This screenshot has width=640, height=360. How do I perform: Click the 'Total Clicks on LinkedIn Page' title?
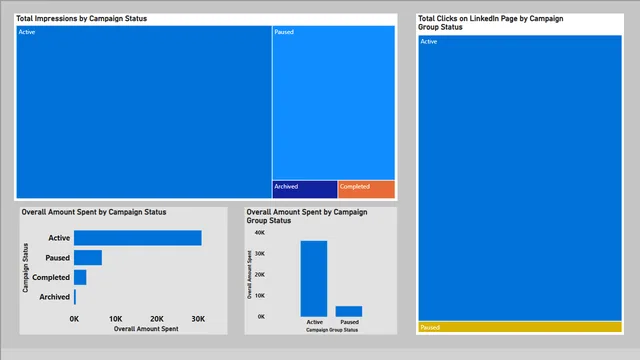point(490,23)
